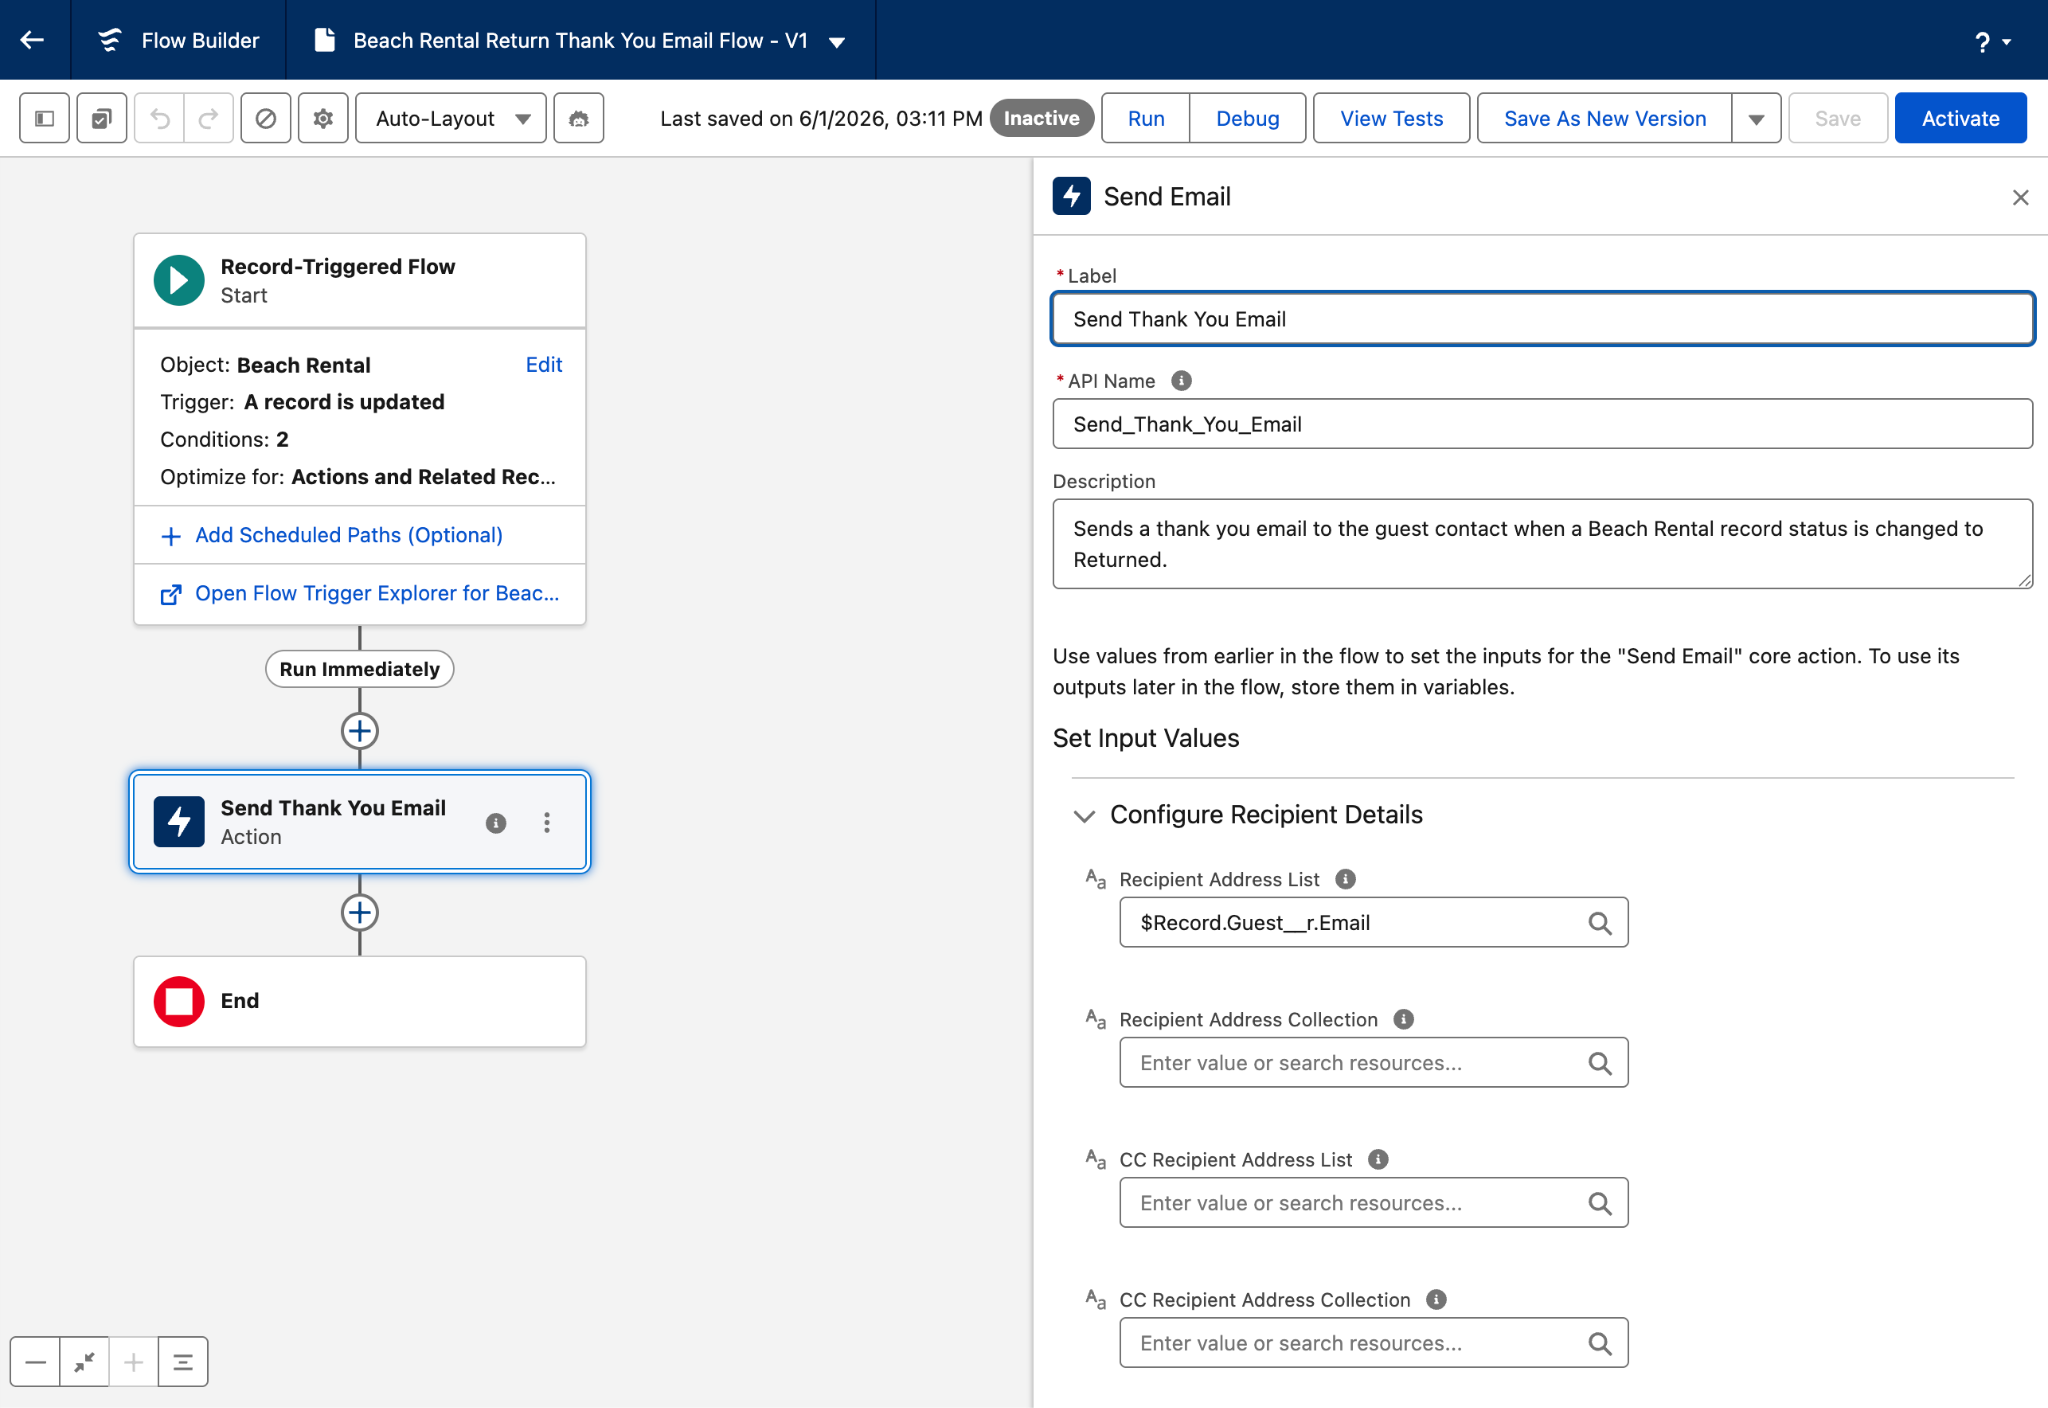
Task: Click the back arrow in header
Action: click(x=33, y=40)
